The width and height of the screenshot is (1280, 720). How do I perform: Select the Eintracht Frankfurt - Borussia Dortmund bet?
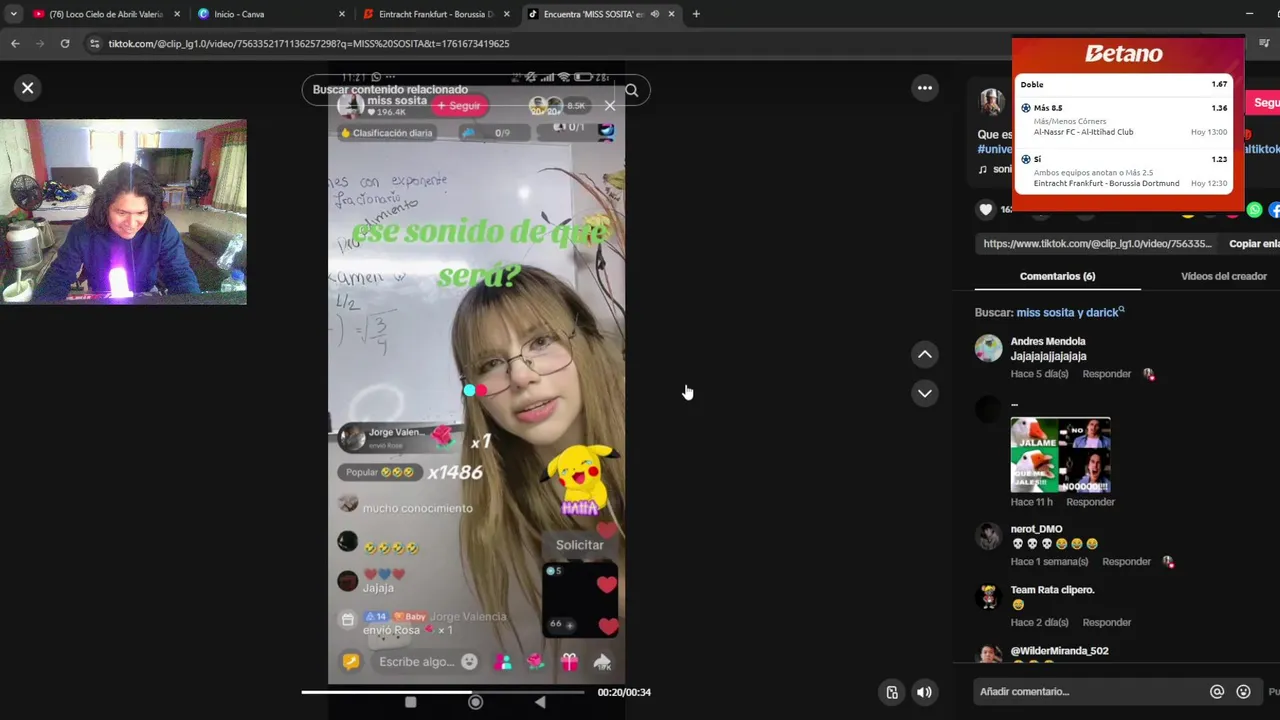[1123, 171]
